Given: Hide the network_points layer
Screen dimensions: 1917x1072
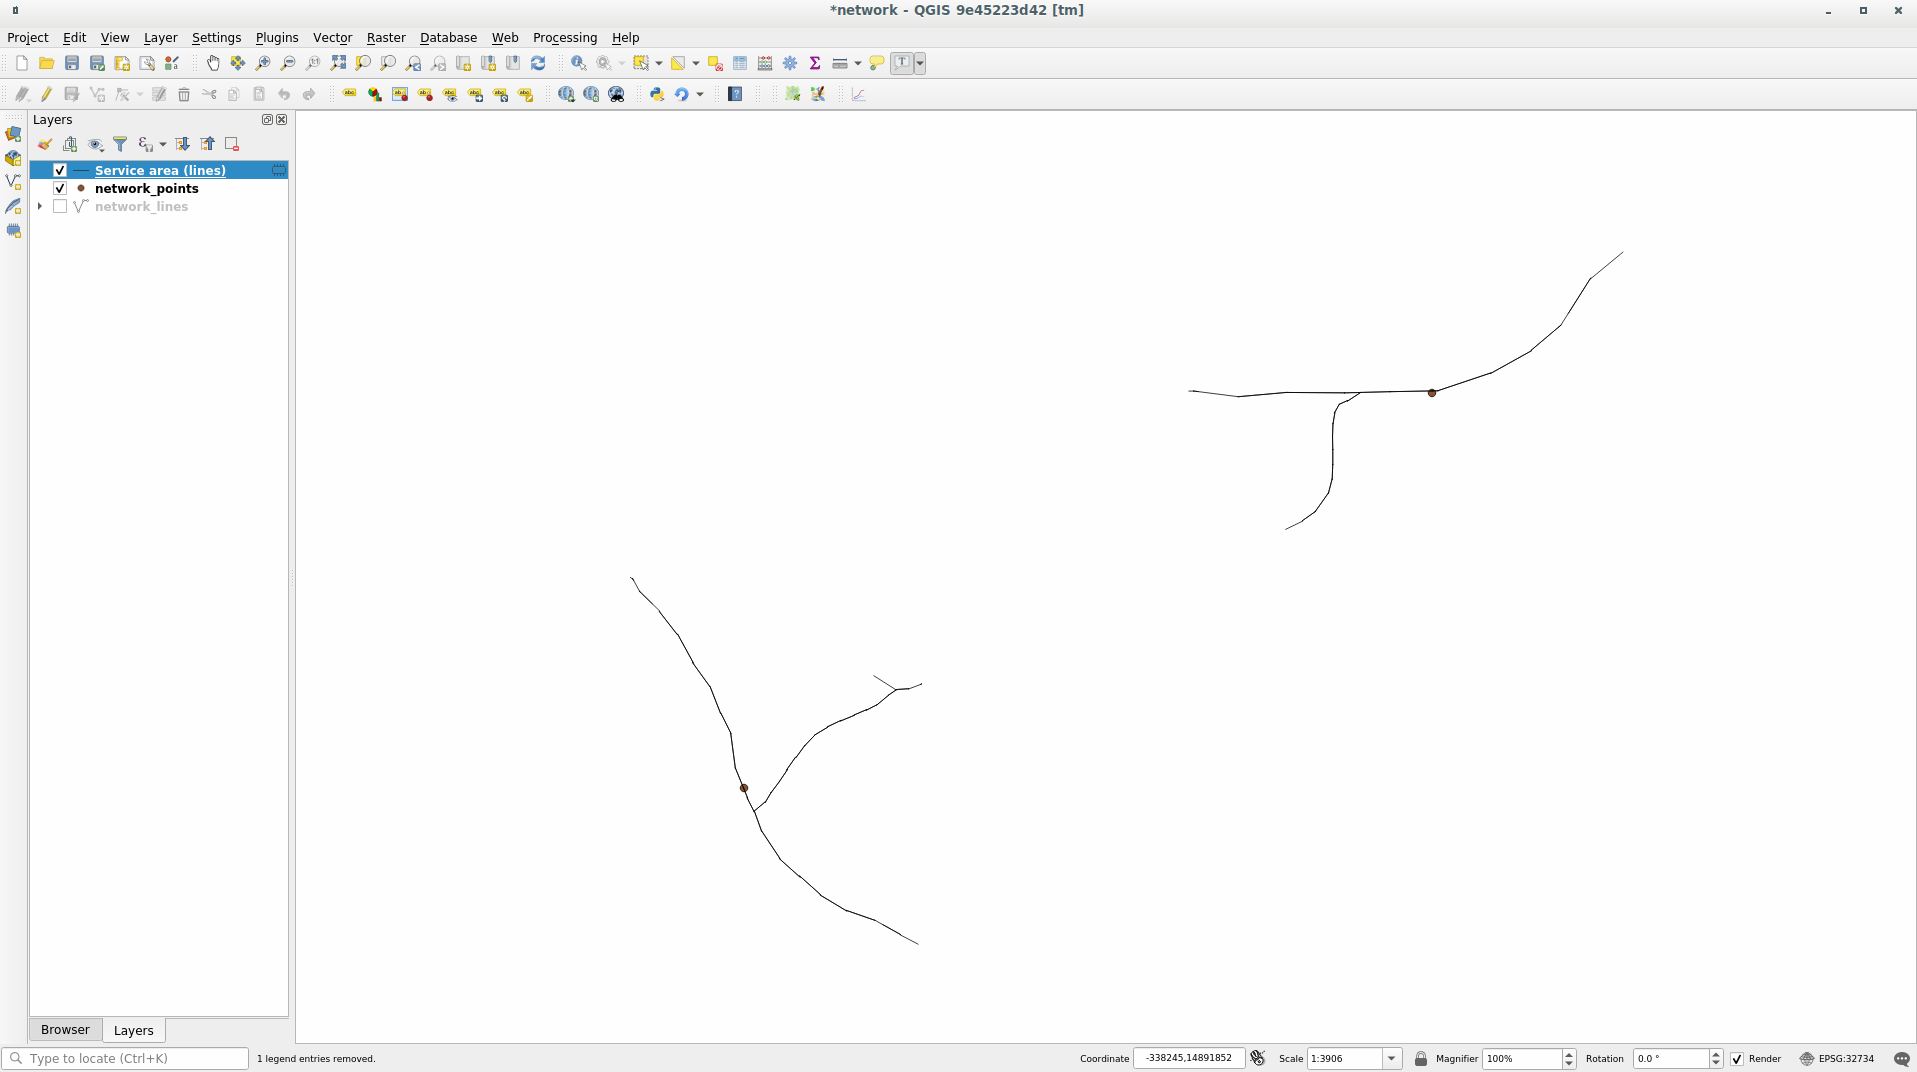Looking at the screenshot, I should (x=59, y=188).
